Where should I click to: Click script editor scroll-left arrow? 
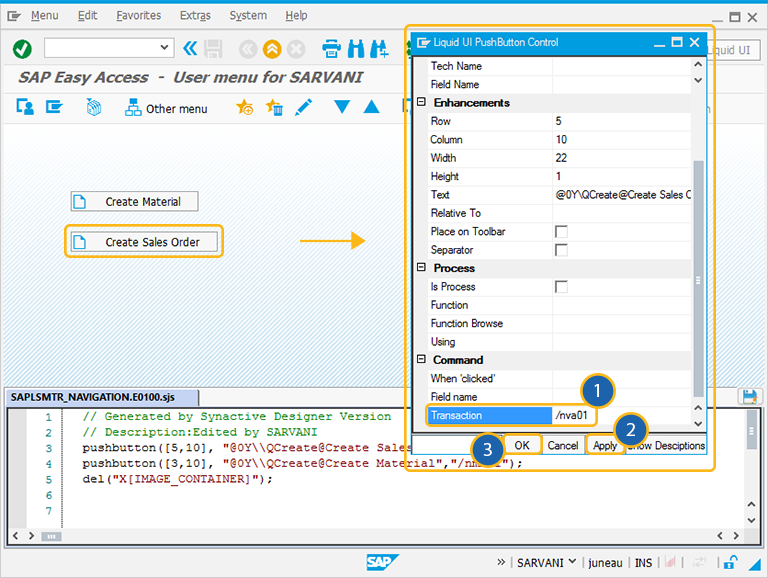click(16, 536)
